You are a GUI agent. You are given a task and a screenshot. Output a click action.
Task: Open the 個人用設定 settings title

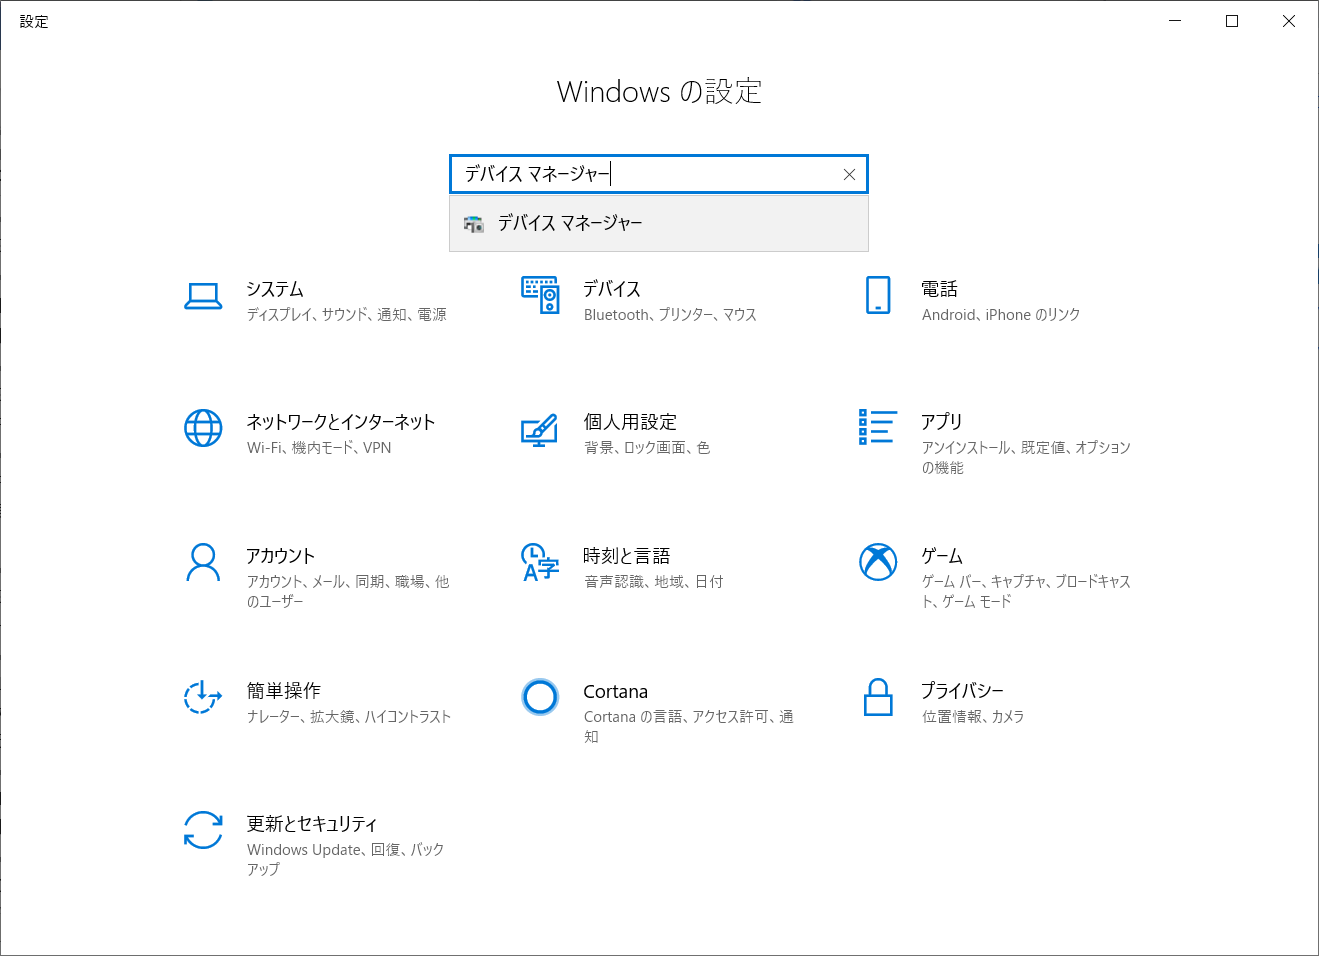pyautogui.click(x=630, y=422)
